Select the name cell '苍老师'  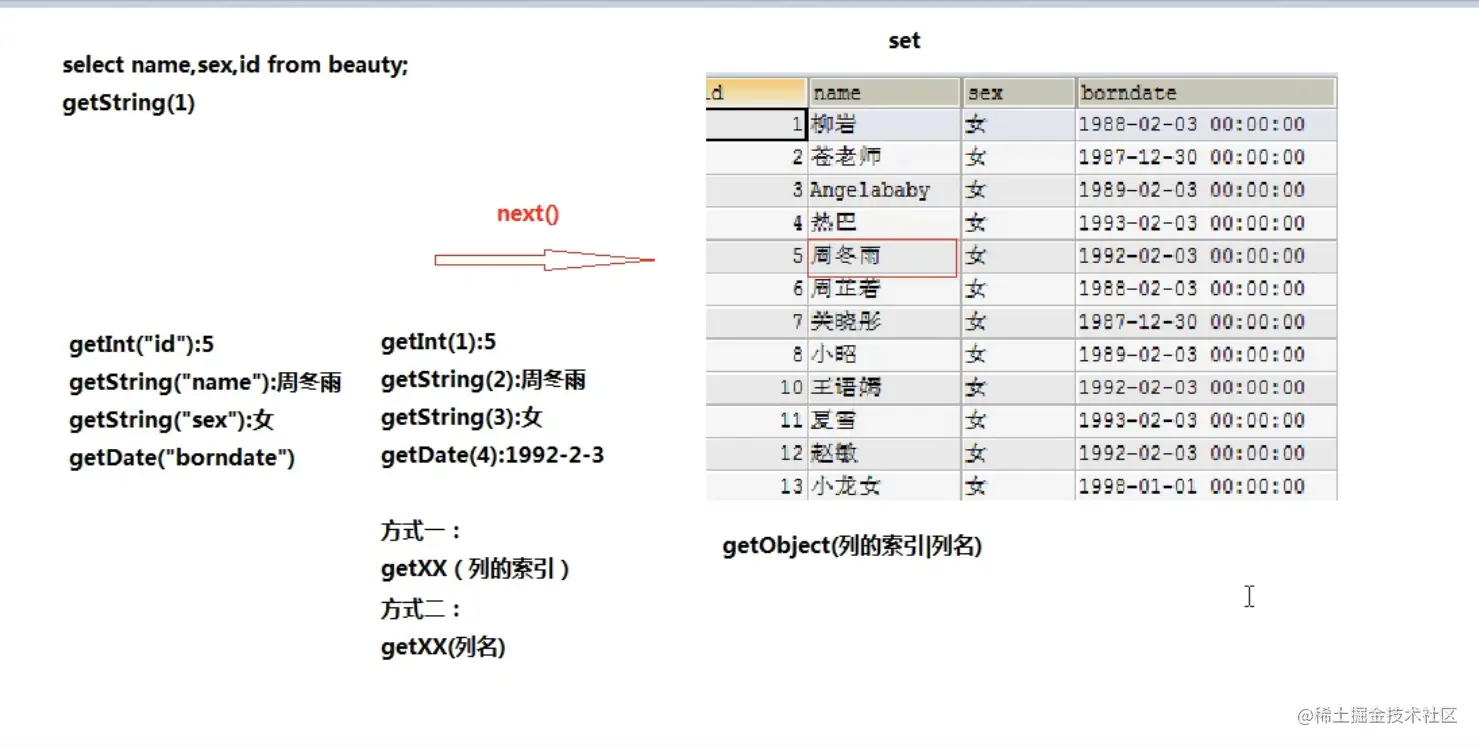pyautogui.click(x=884, y=157)
